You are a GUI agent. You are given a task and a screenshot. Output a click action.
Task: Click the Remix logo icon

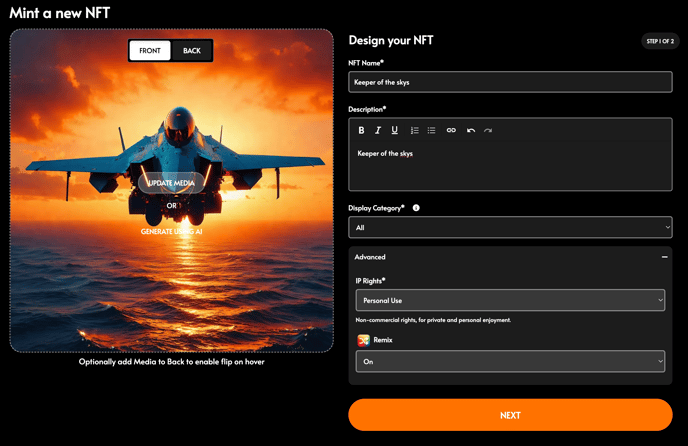(364, 340)
